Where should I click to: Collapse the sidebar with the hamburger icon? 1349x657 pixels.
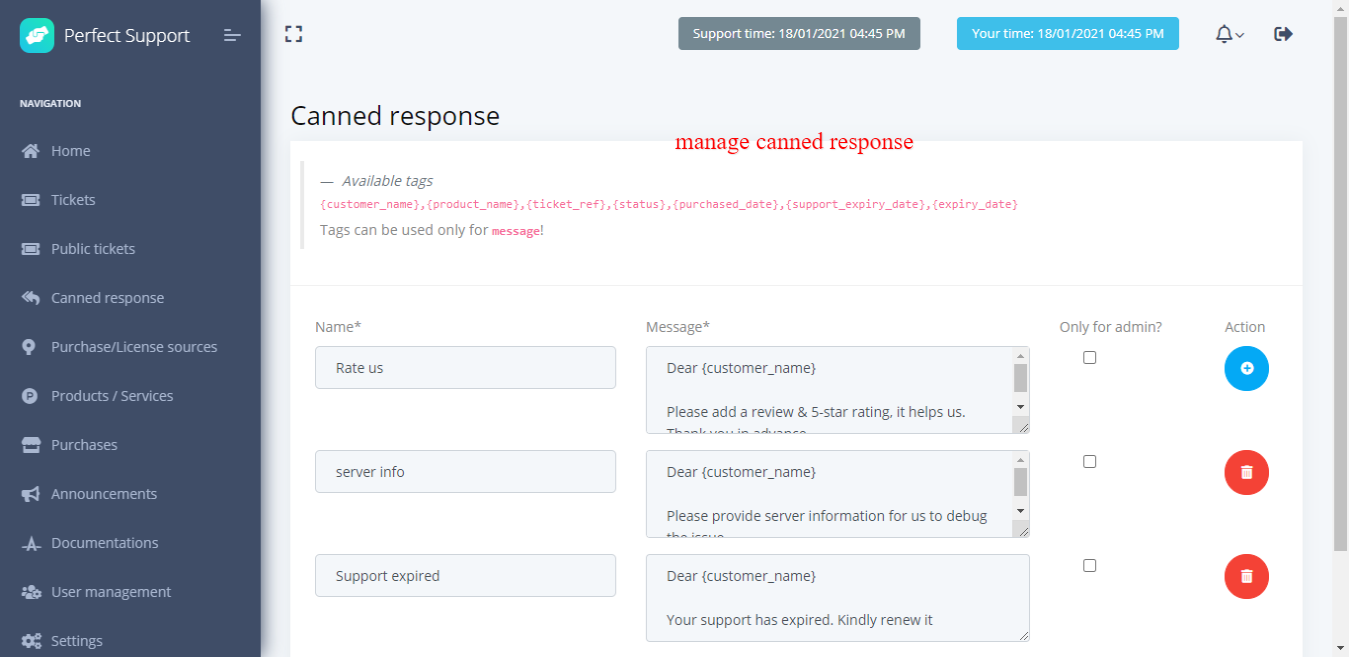(x=232, y=35)
